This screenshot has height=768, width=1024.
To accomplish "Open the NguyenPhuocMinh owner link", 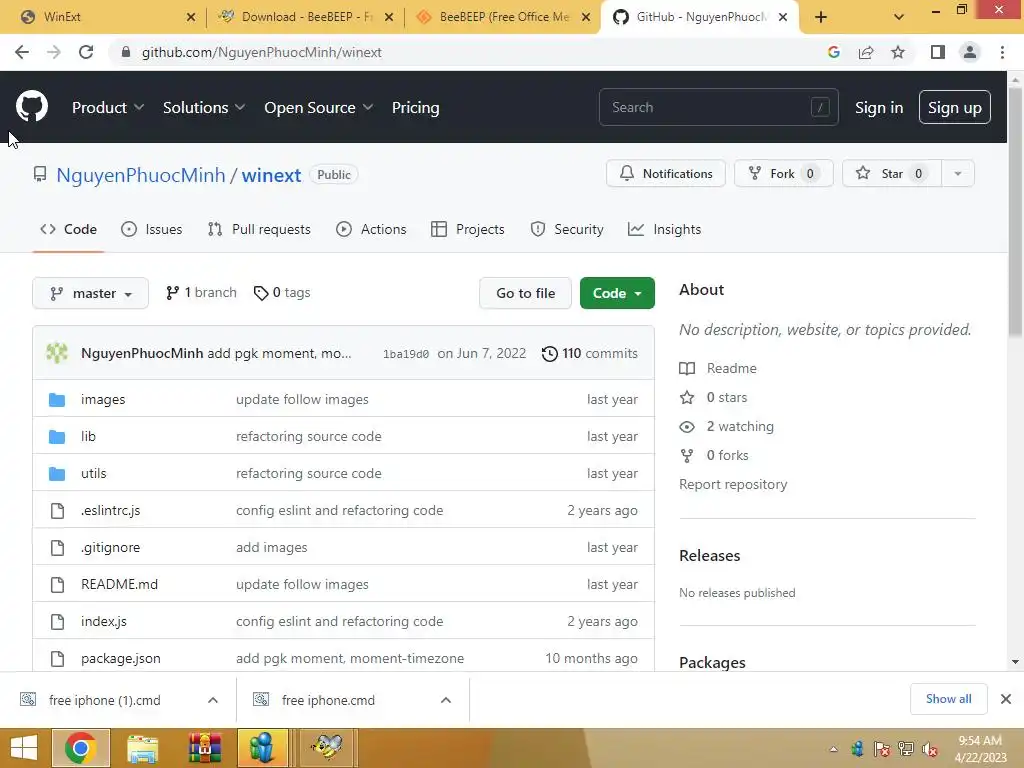I will pos(140,175).
